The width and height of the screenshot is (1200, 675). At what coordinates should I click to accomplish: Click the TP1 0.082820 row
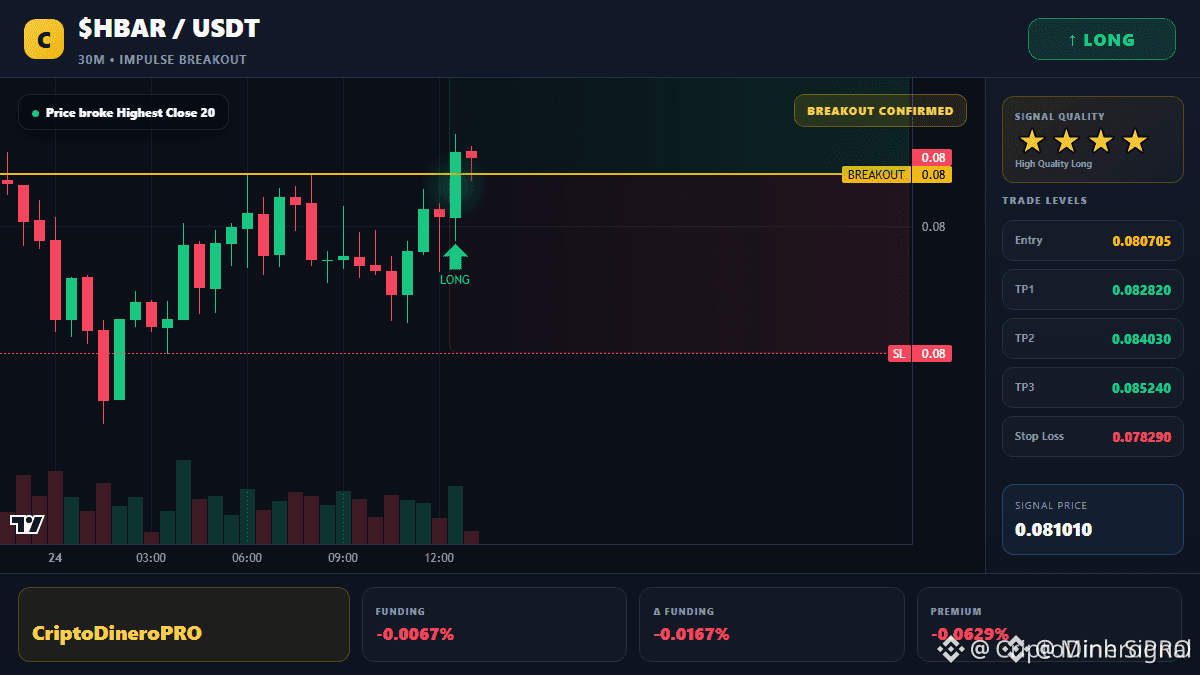tap(1093, 289)
